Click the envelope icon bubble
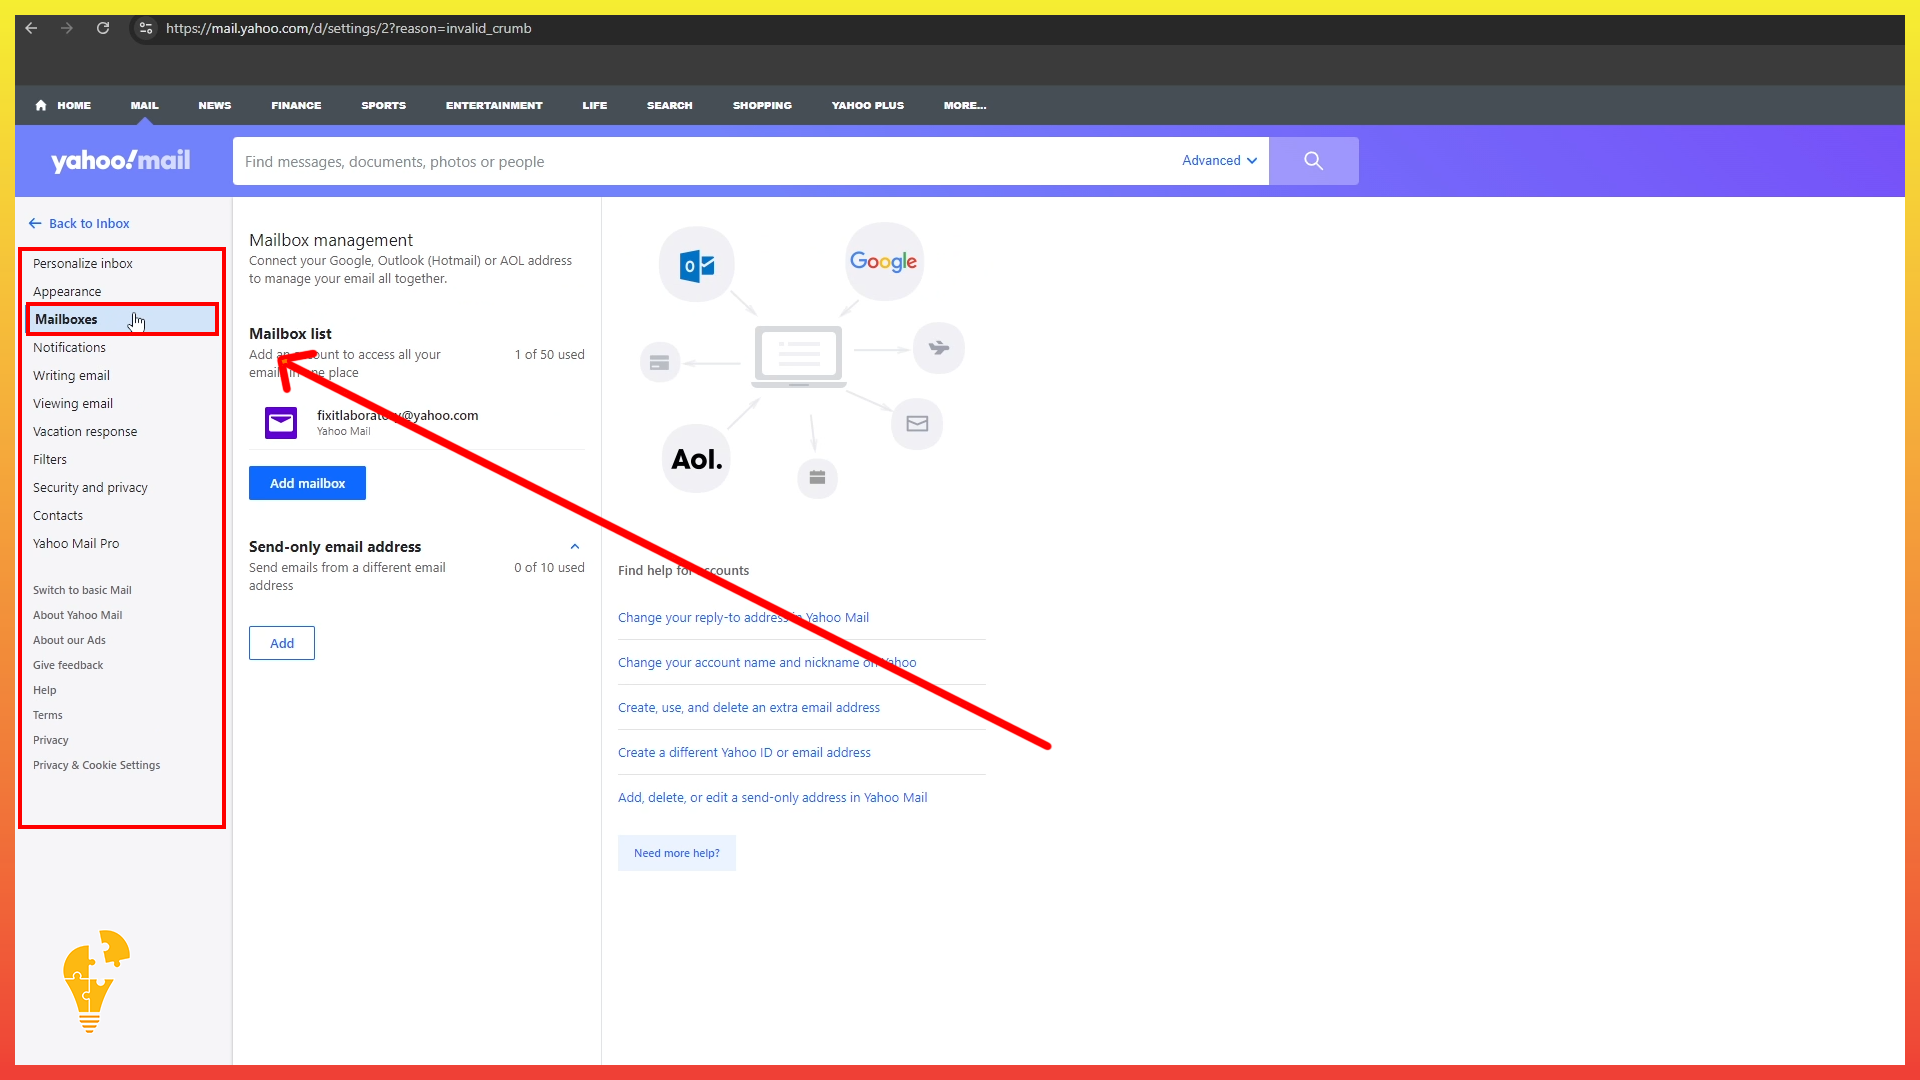This screenshot has width=1920, height=1080. pyautogui.click(x=917, y=424)
